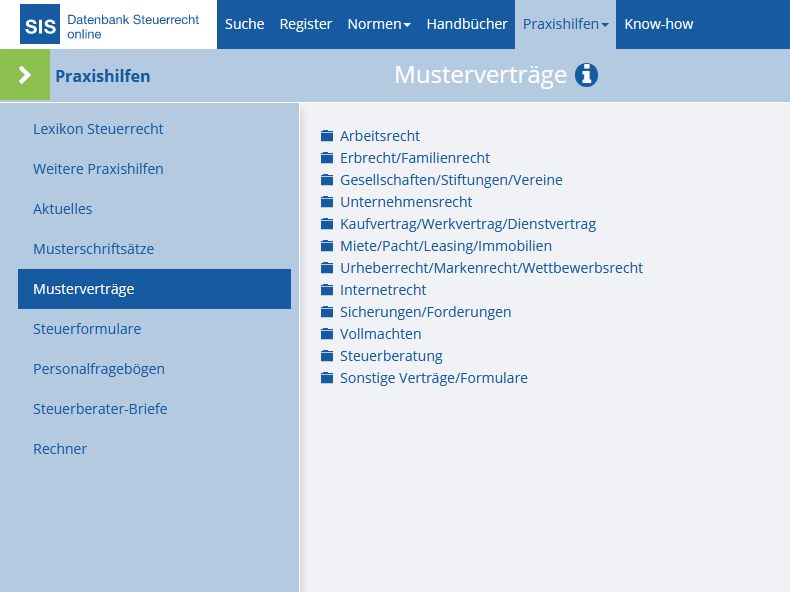Click folder icon beside Arbeitsrecht

(x=327, y=136)
